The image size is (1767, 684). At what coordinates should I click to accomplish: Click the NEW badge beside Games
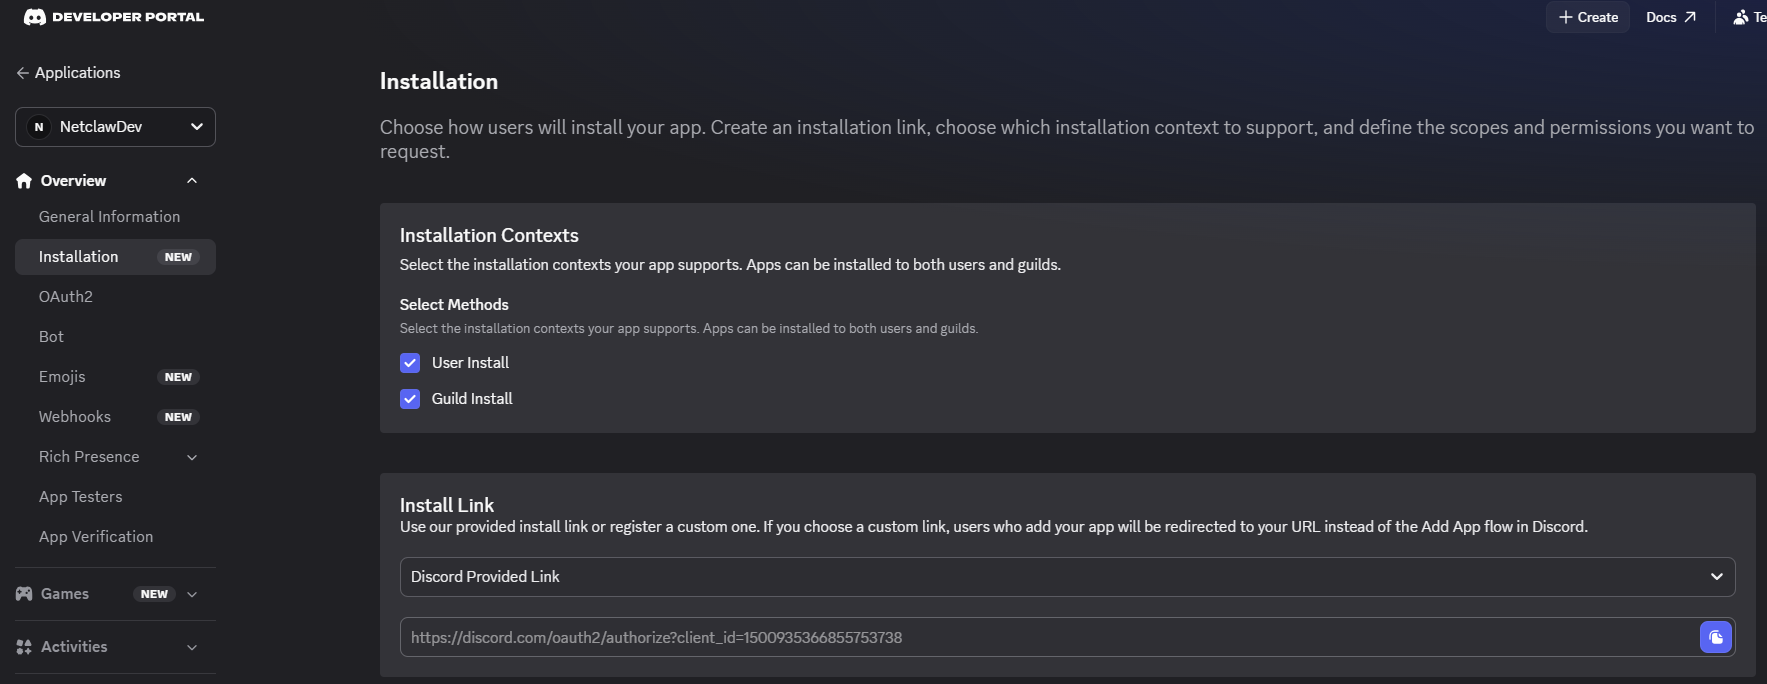point(154,594)
